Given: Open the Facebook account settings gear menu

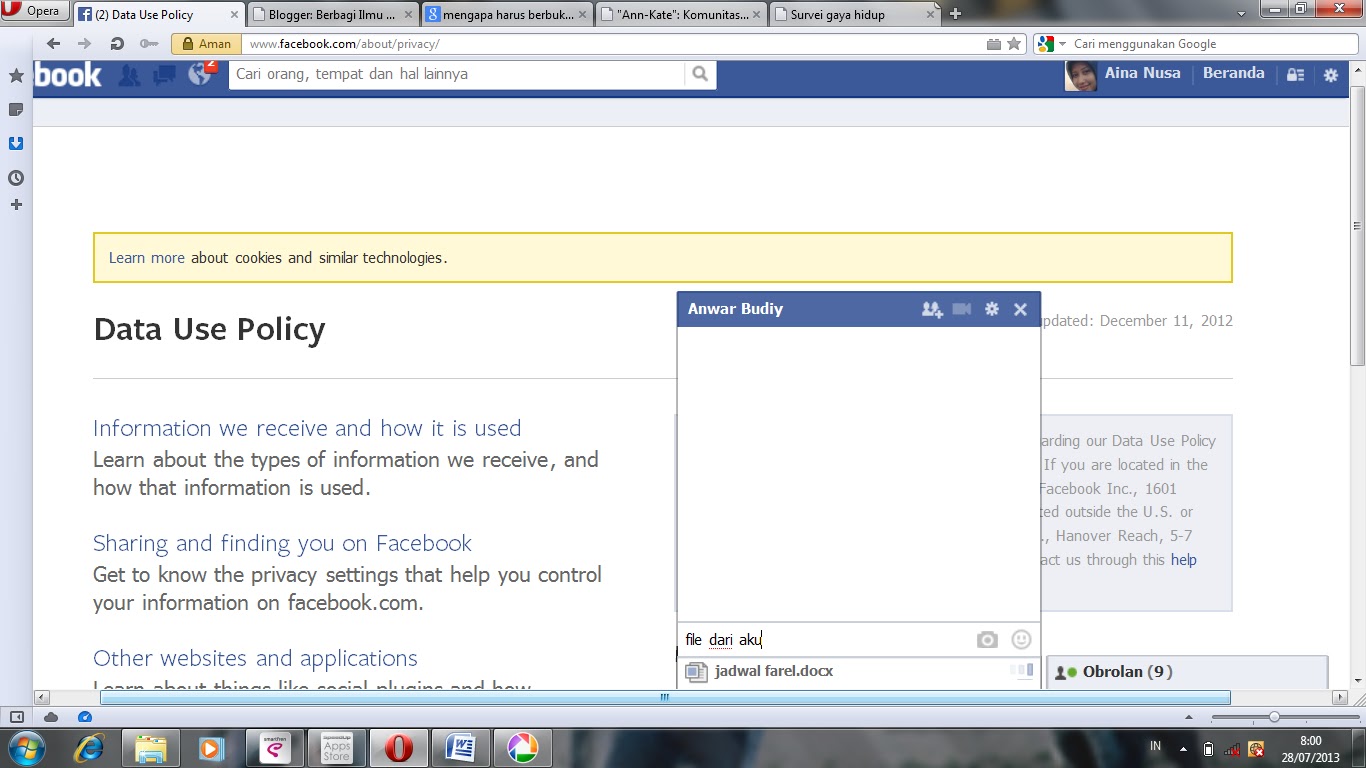Looking at the screenshot, I should (1330, 74).
